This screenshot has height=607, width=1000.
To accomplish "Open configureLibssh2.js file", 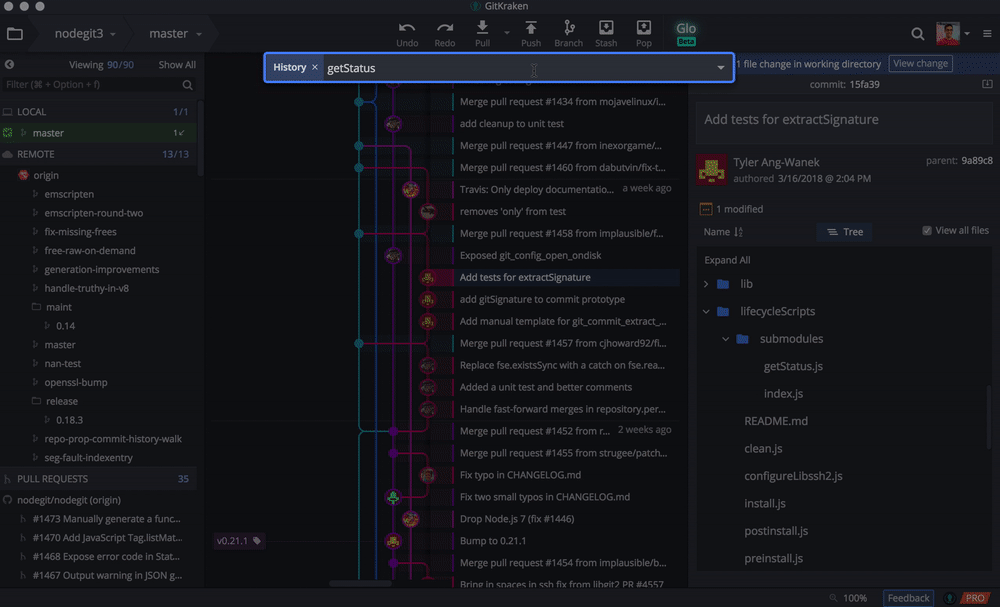I will [x=793, y=476].
